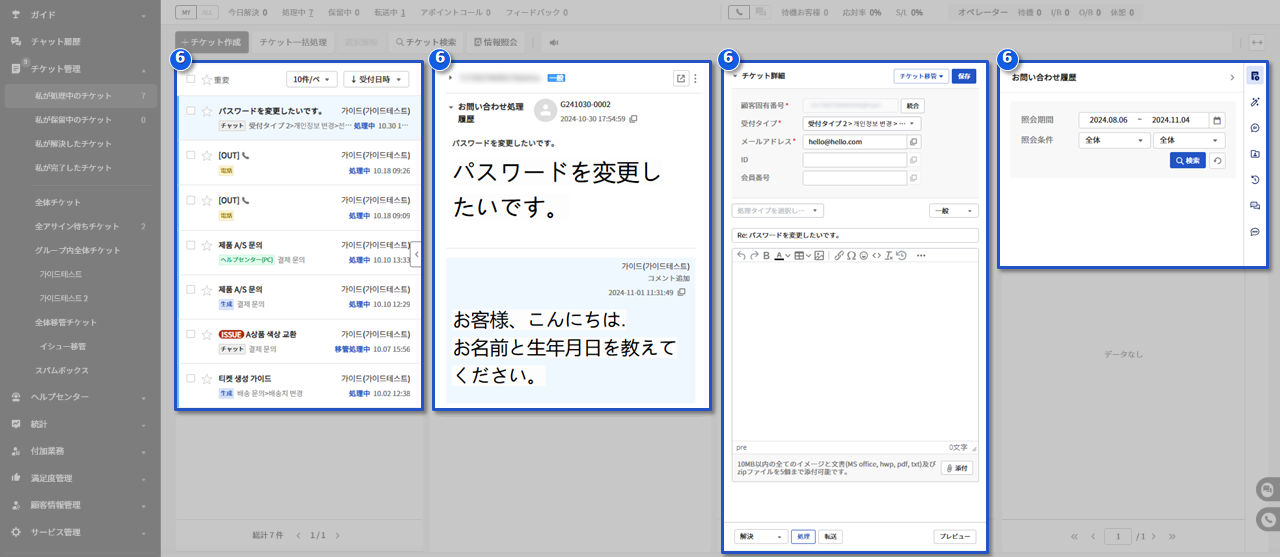Star the パスワードを変更したいです。 ticket as important
Image resolution: width=1280 pixels, height=557 pixels.
207,112
